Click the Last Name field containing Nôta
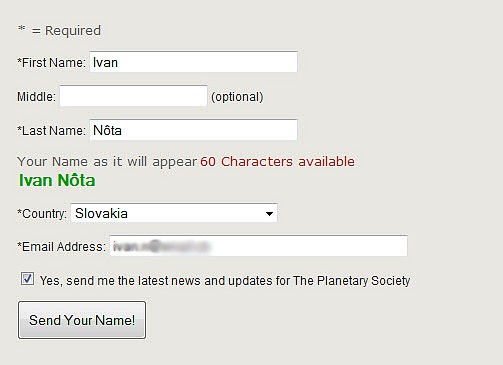The width and height of the screenshot is (503, 365). 193,130
